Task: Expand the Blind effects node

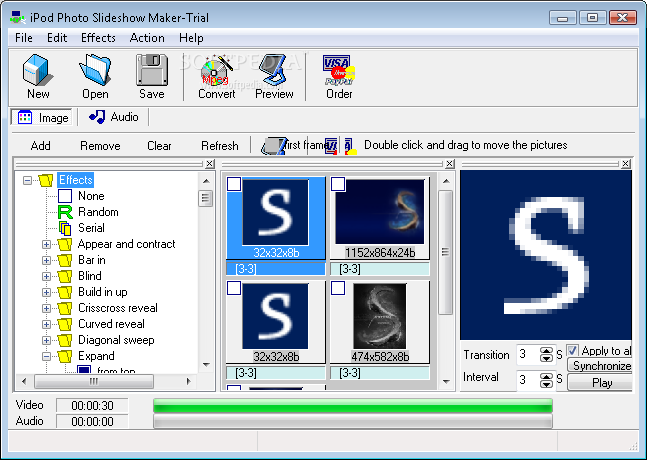Action: click(46, 276)
